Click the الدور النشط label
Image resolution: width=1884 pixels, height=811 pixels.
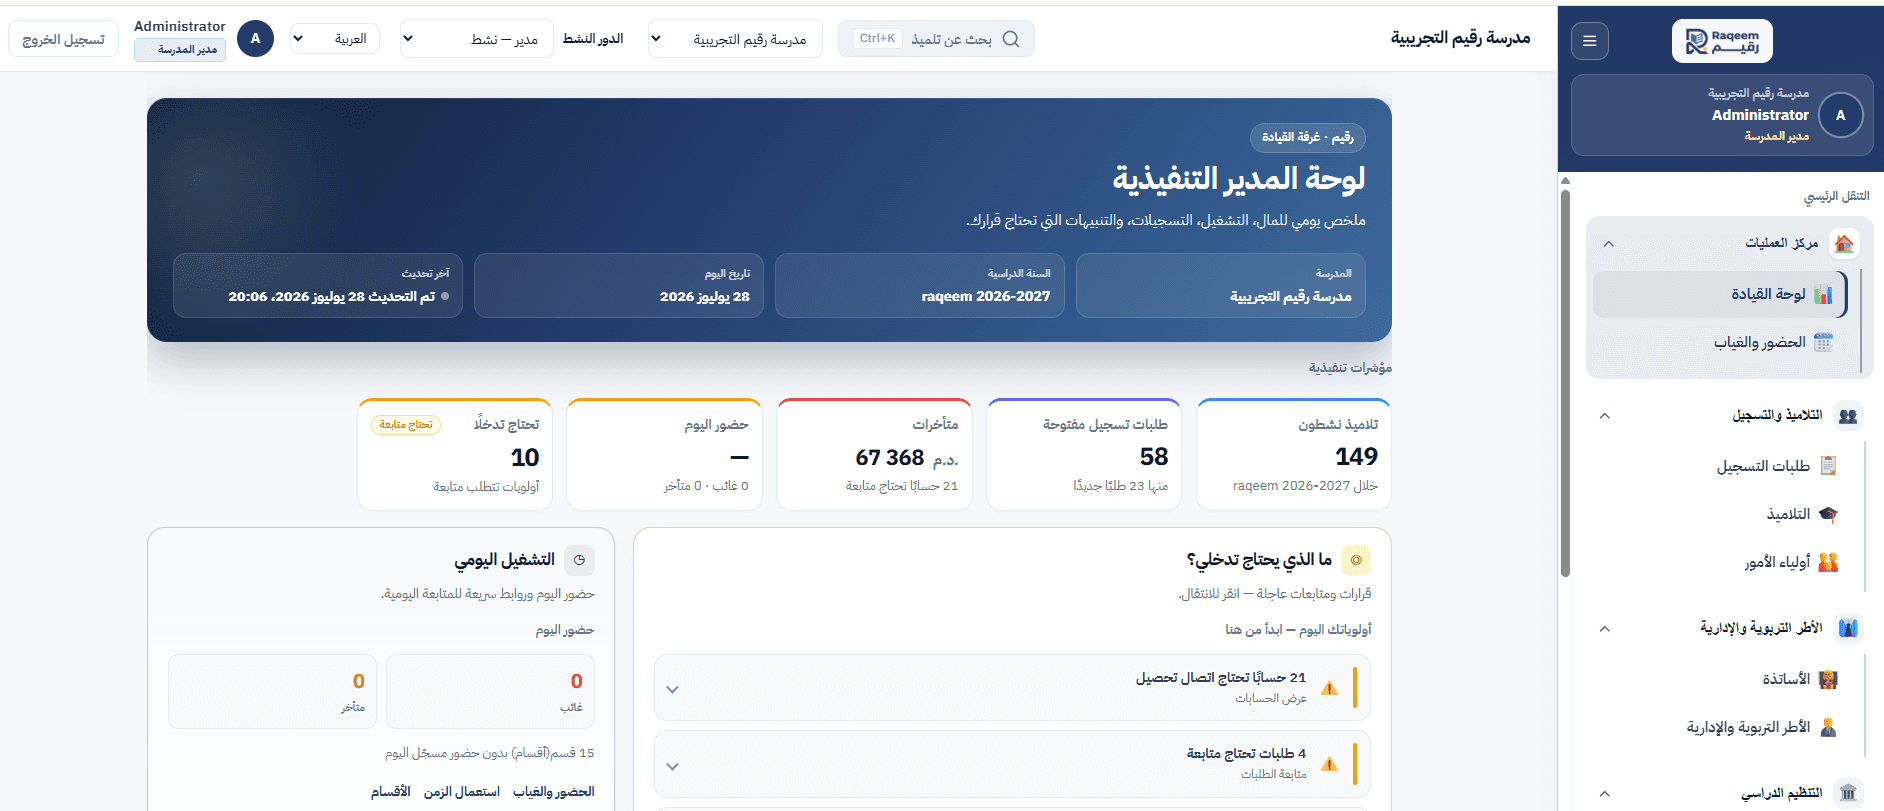click(593, 39)
